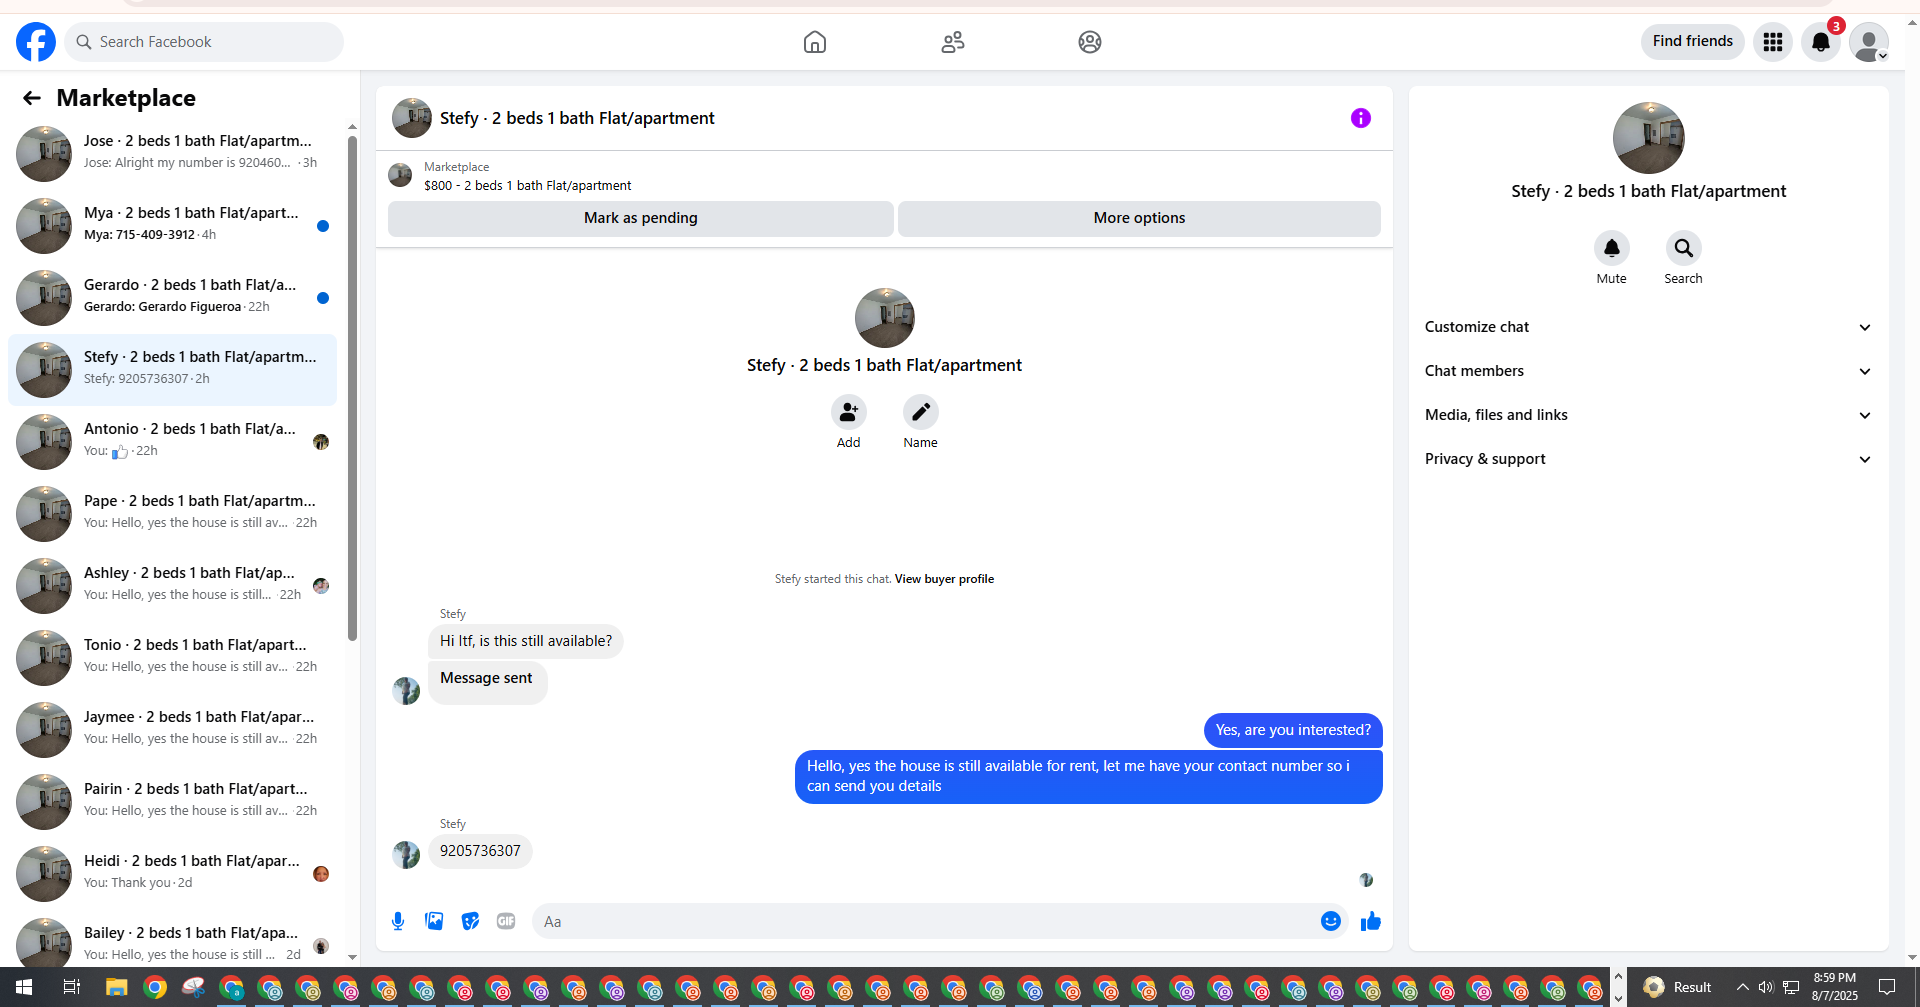Open Gerardo conversation

point(172,297)
